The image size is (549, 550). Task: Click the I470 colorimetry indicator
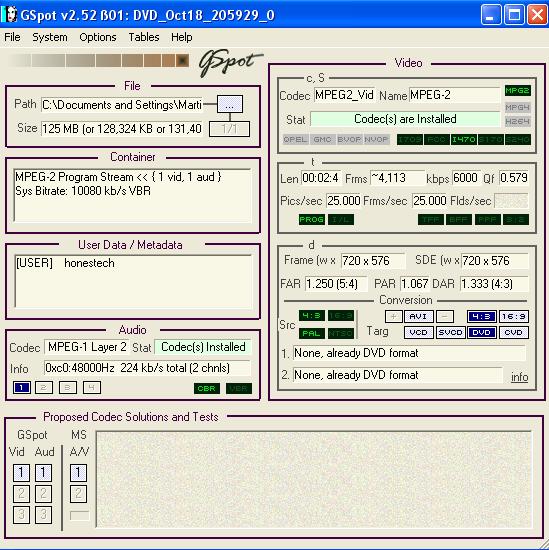(464, 139)
